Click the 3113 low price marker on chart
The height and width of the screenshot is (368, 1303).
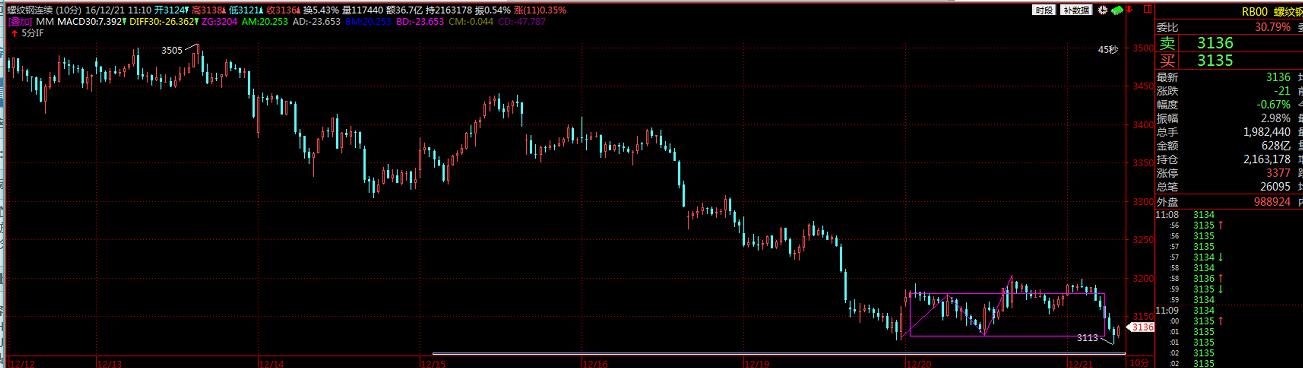point(1087,338)
